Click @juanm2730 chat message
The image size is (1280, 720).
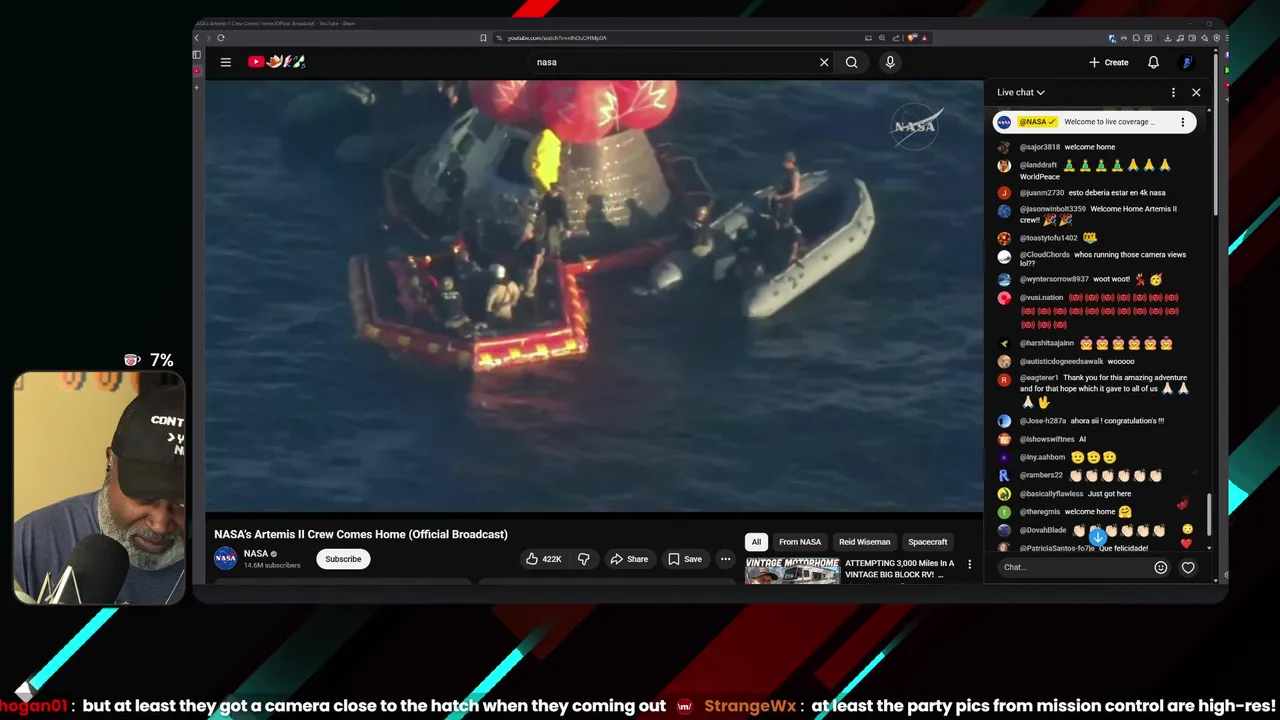(1095, 193)
